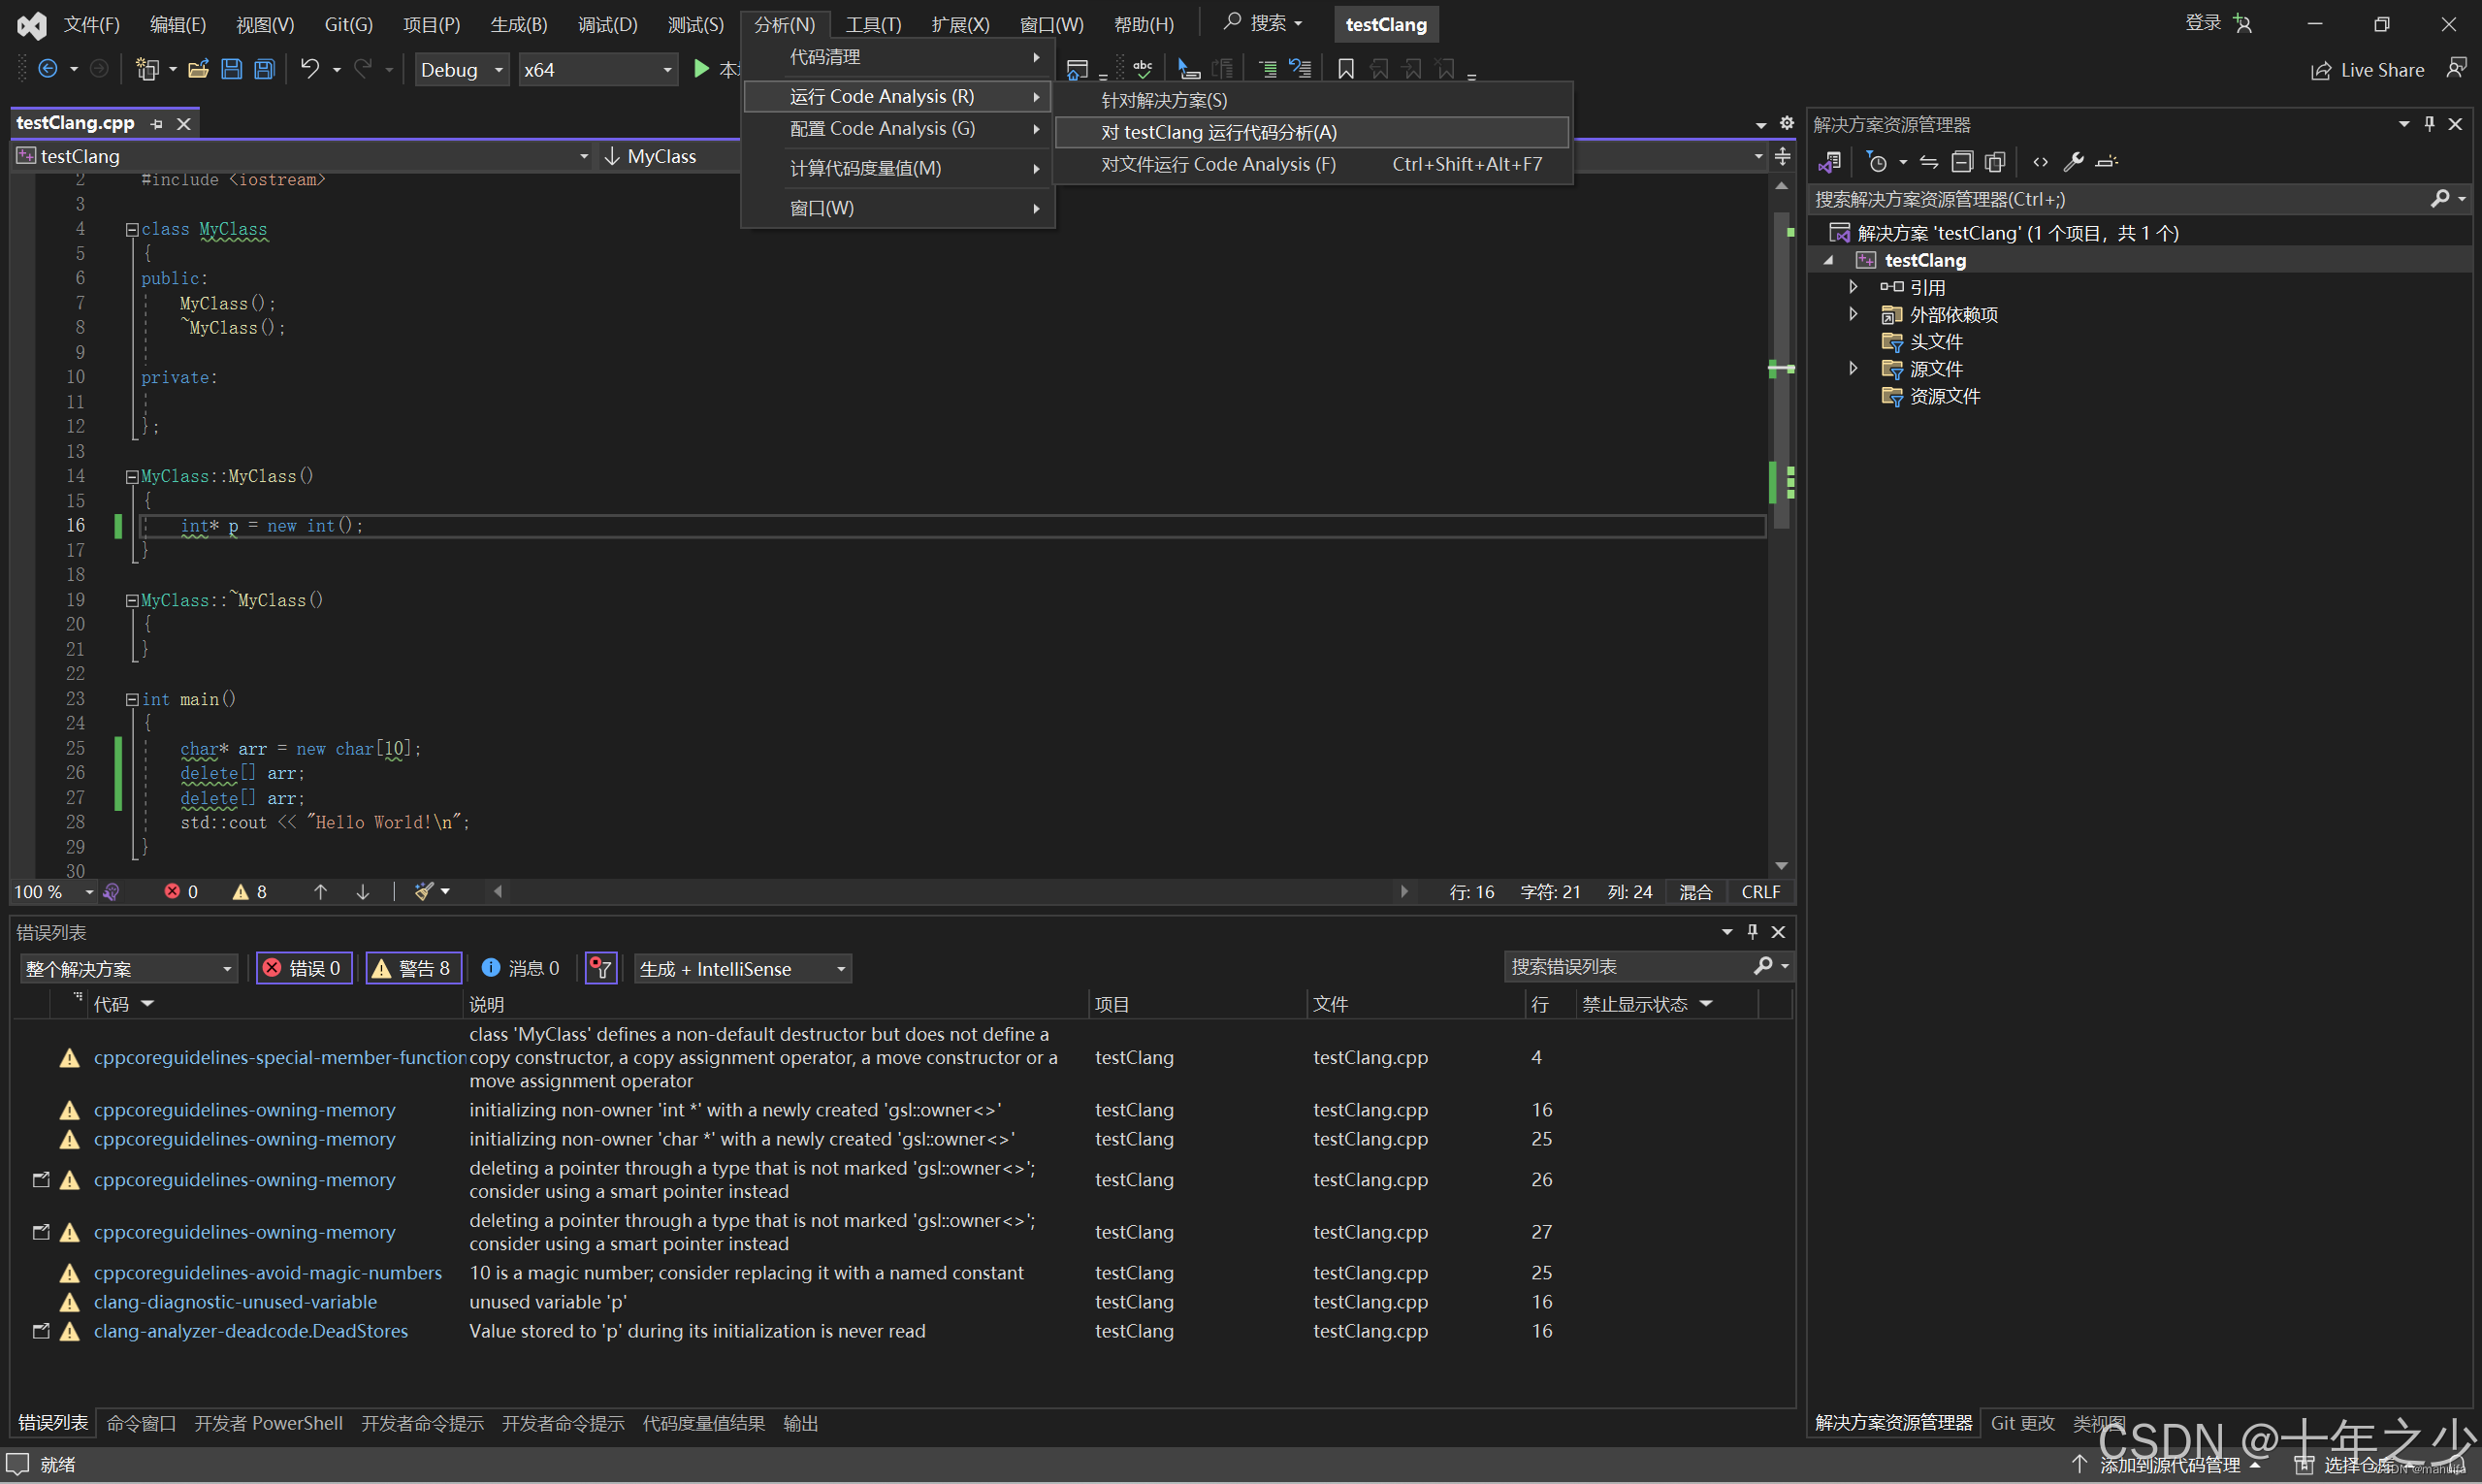
Task: Open the Debug configuration dropdown
Action: [461, 70]
